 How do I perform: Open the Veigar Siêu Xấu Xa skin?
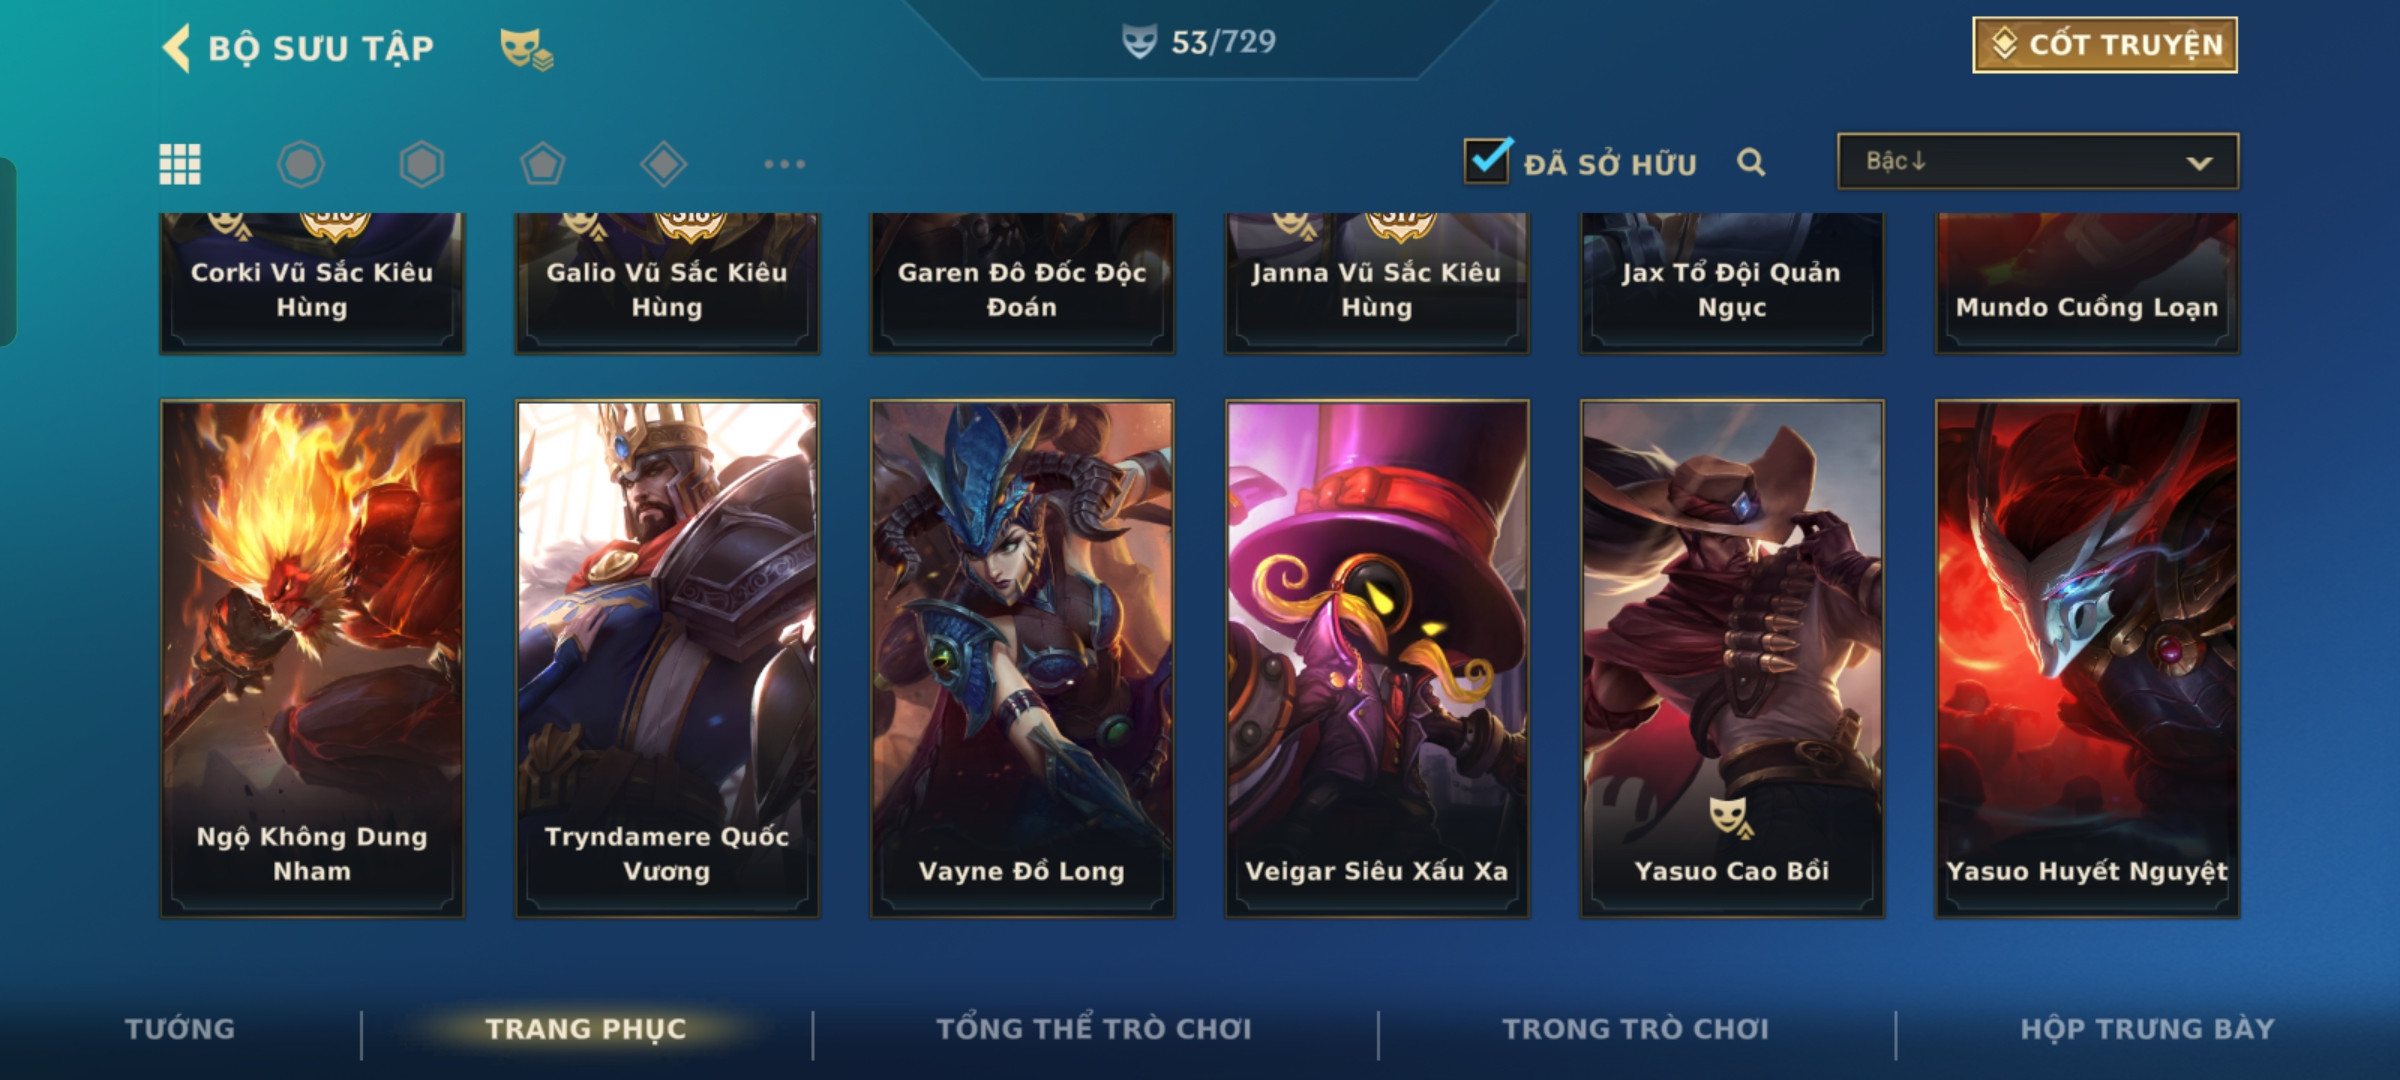(x=1377, y=659)
